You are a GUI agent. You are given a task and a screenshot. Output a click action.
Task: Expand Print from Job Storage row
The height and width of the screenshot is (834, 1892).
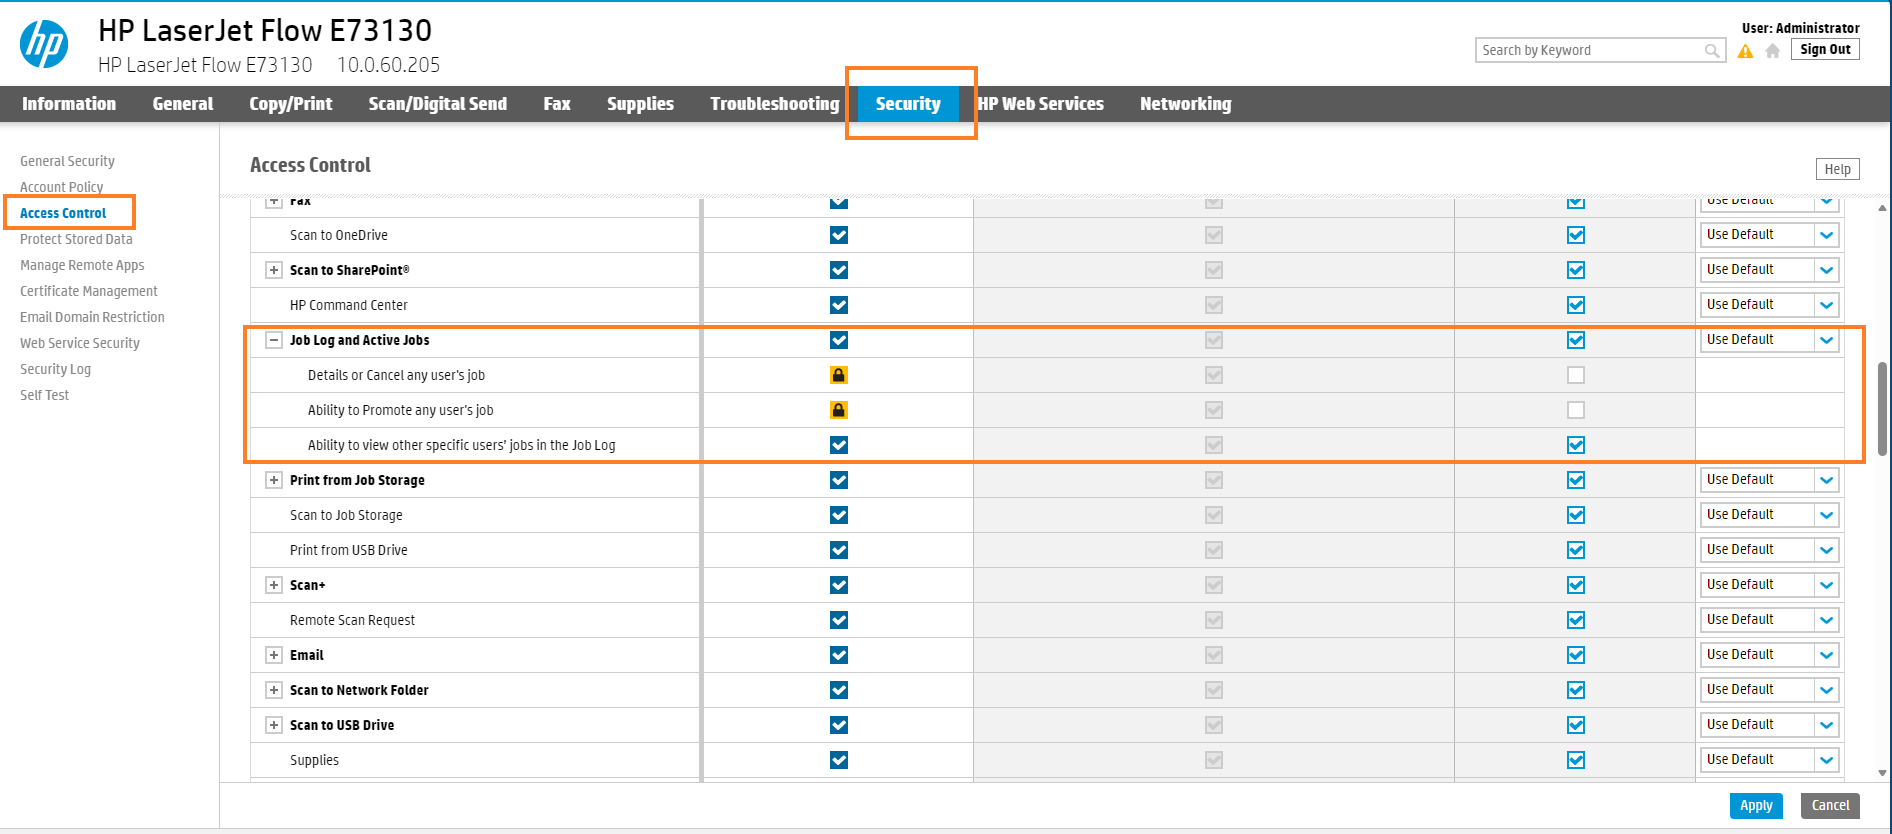273,480
